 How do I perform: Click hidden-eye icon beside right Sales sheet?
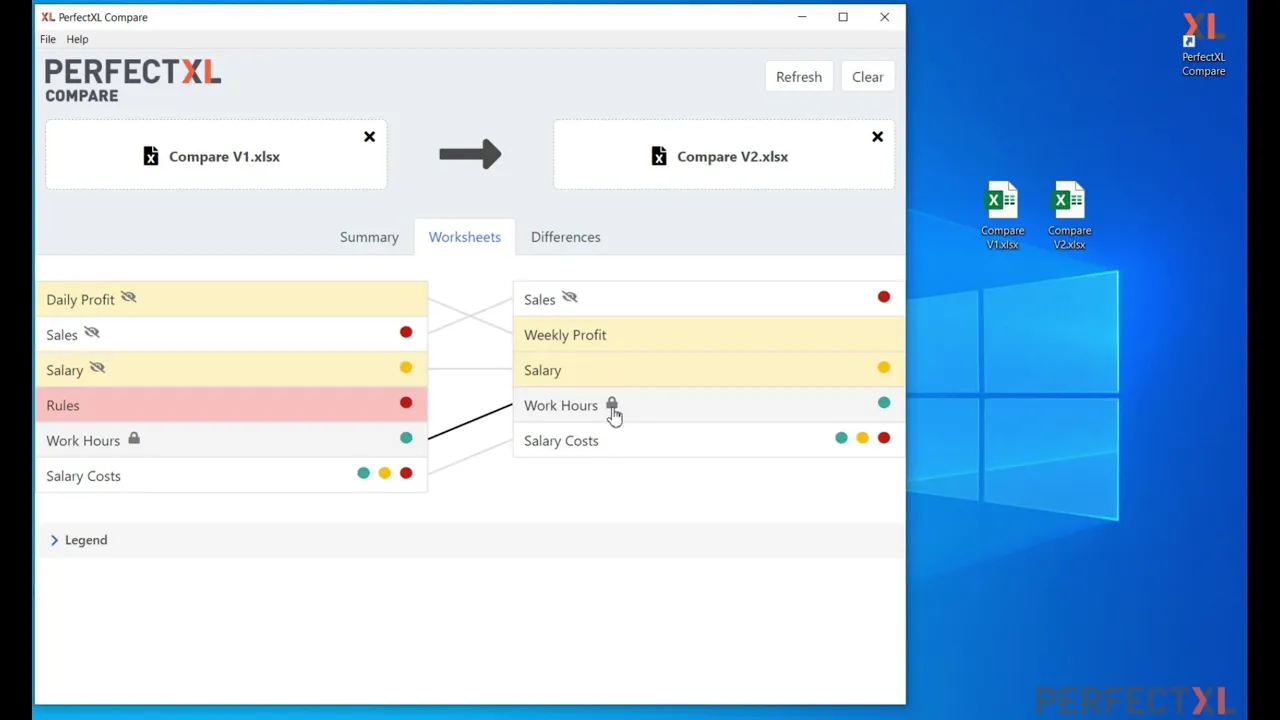570,297
